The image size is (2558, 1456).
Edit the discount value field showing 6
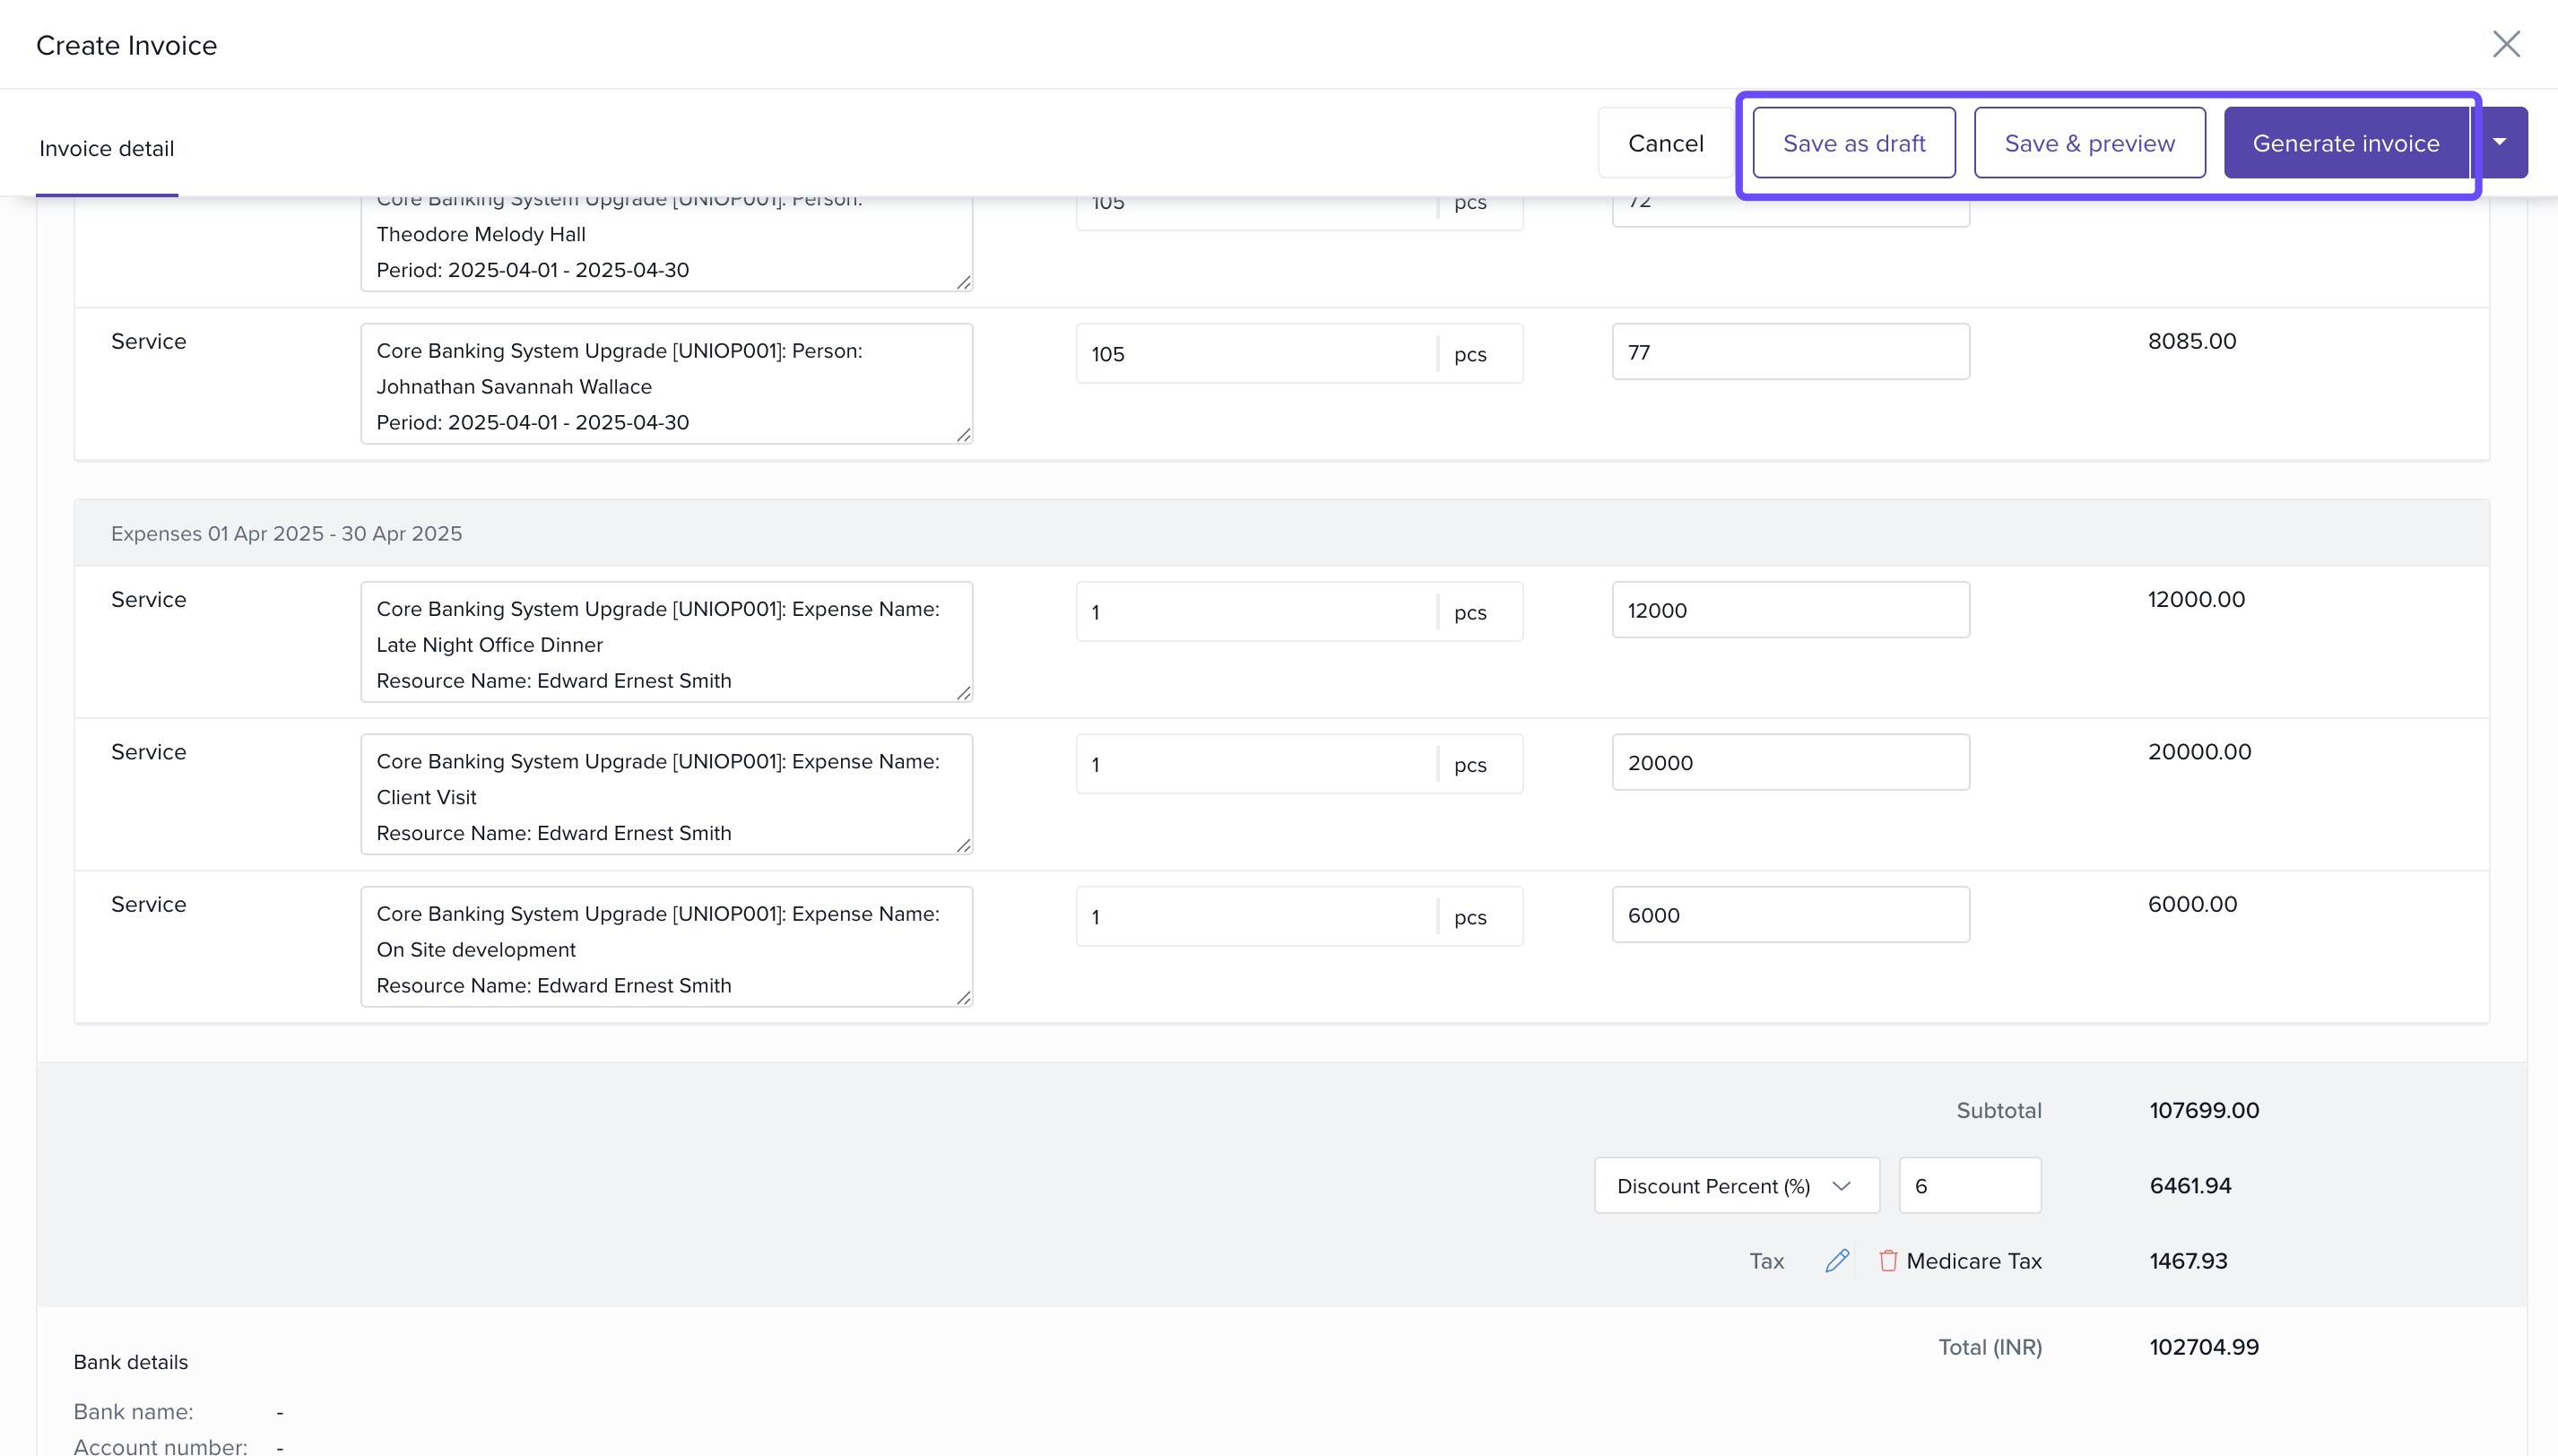click(1968, 1185)
